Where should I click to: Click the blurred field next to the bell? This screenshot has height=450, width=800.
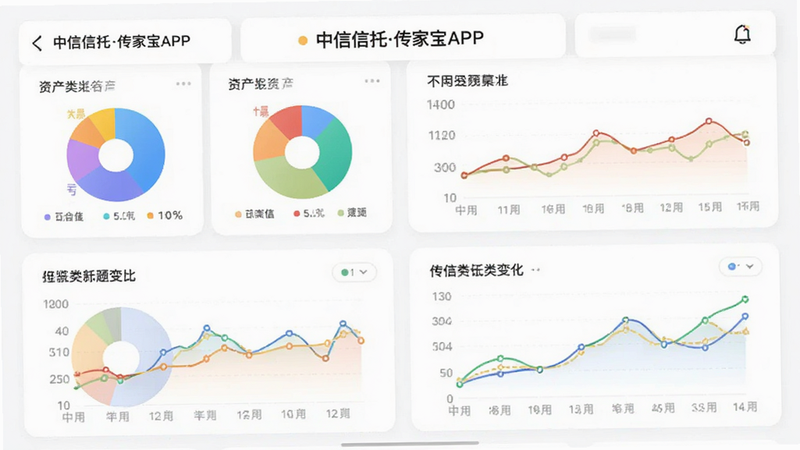(x=613, y=34)
